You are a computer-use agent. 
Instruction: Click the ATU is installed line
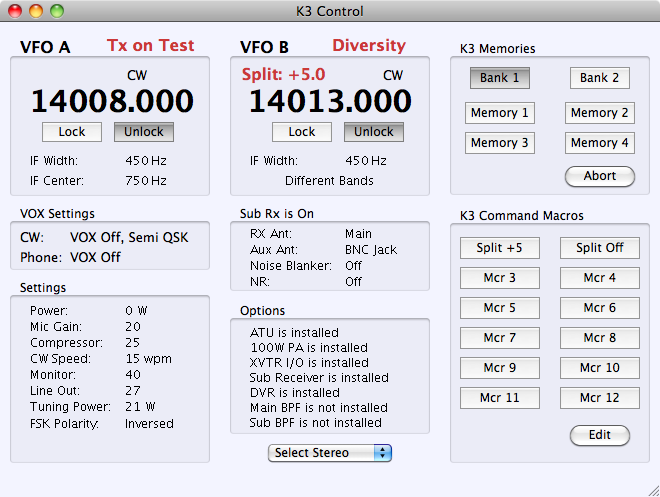pos(294,333)
